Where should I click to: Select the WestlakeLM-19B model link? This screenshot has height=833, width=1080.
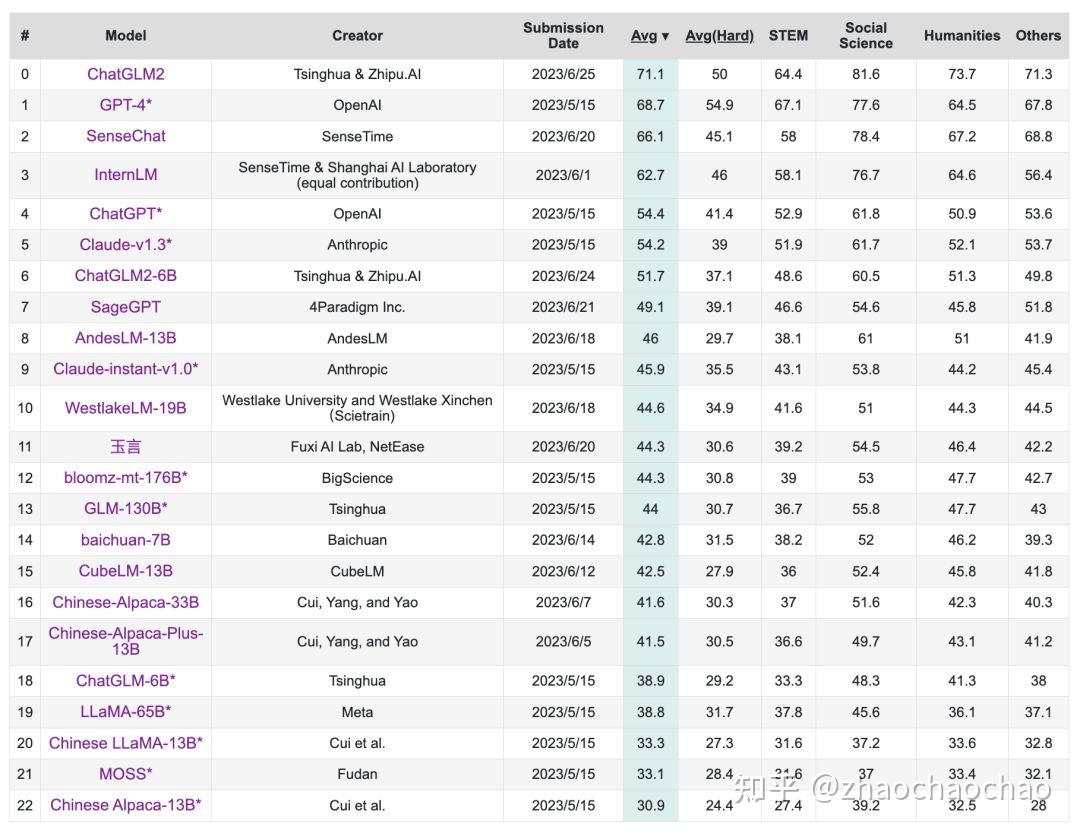pos(125,408)
